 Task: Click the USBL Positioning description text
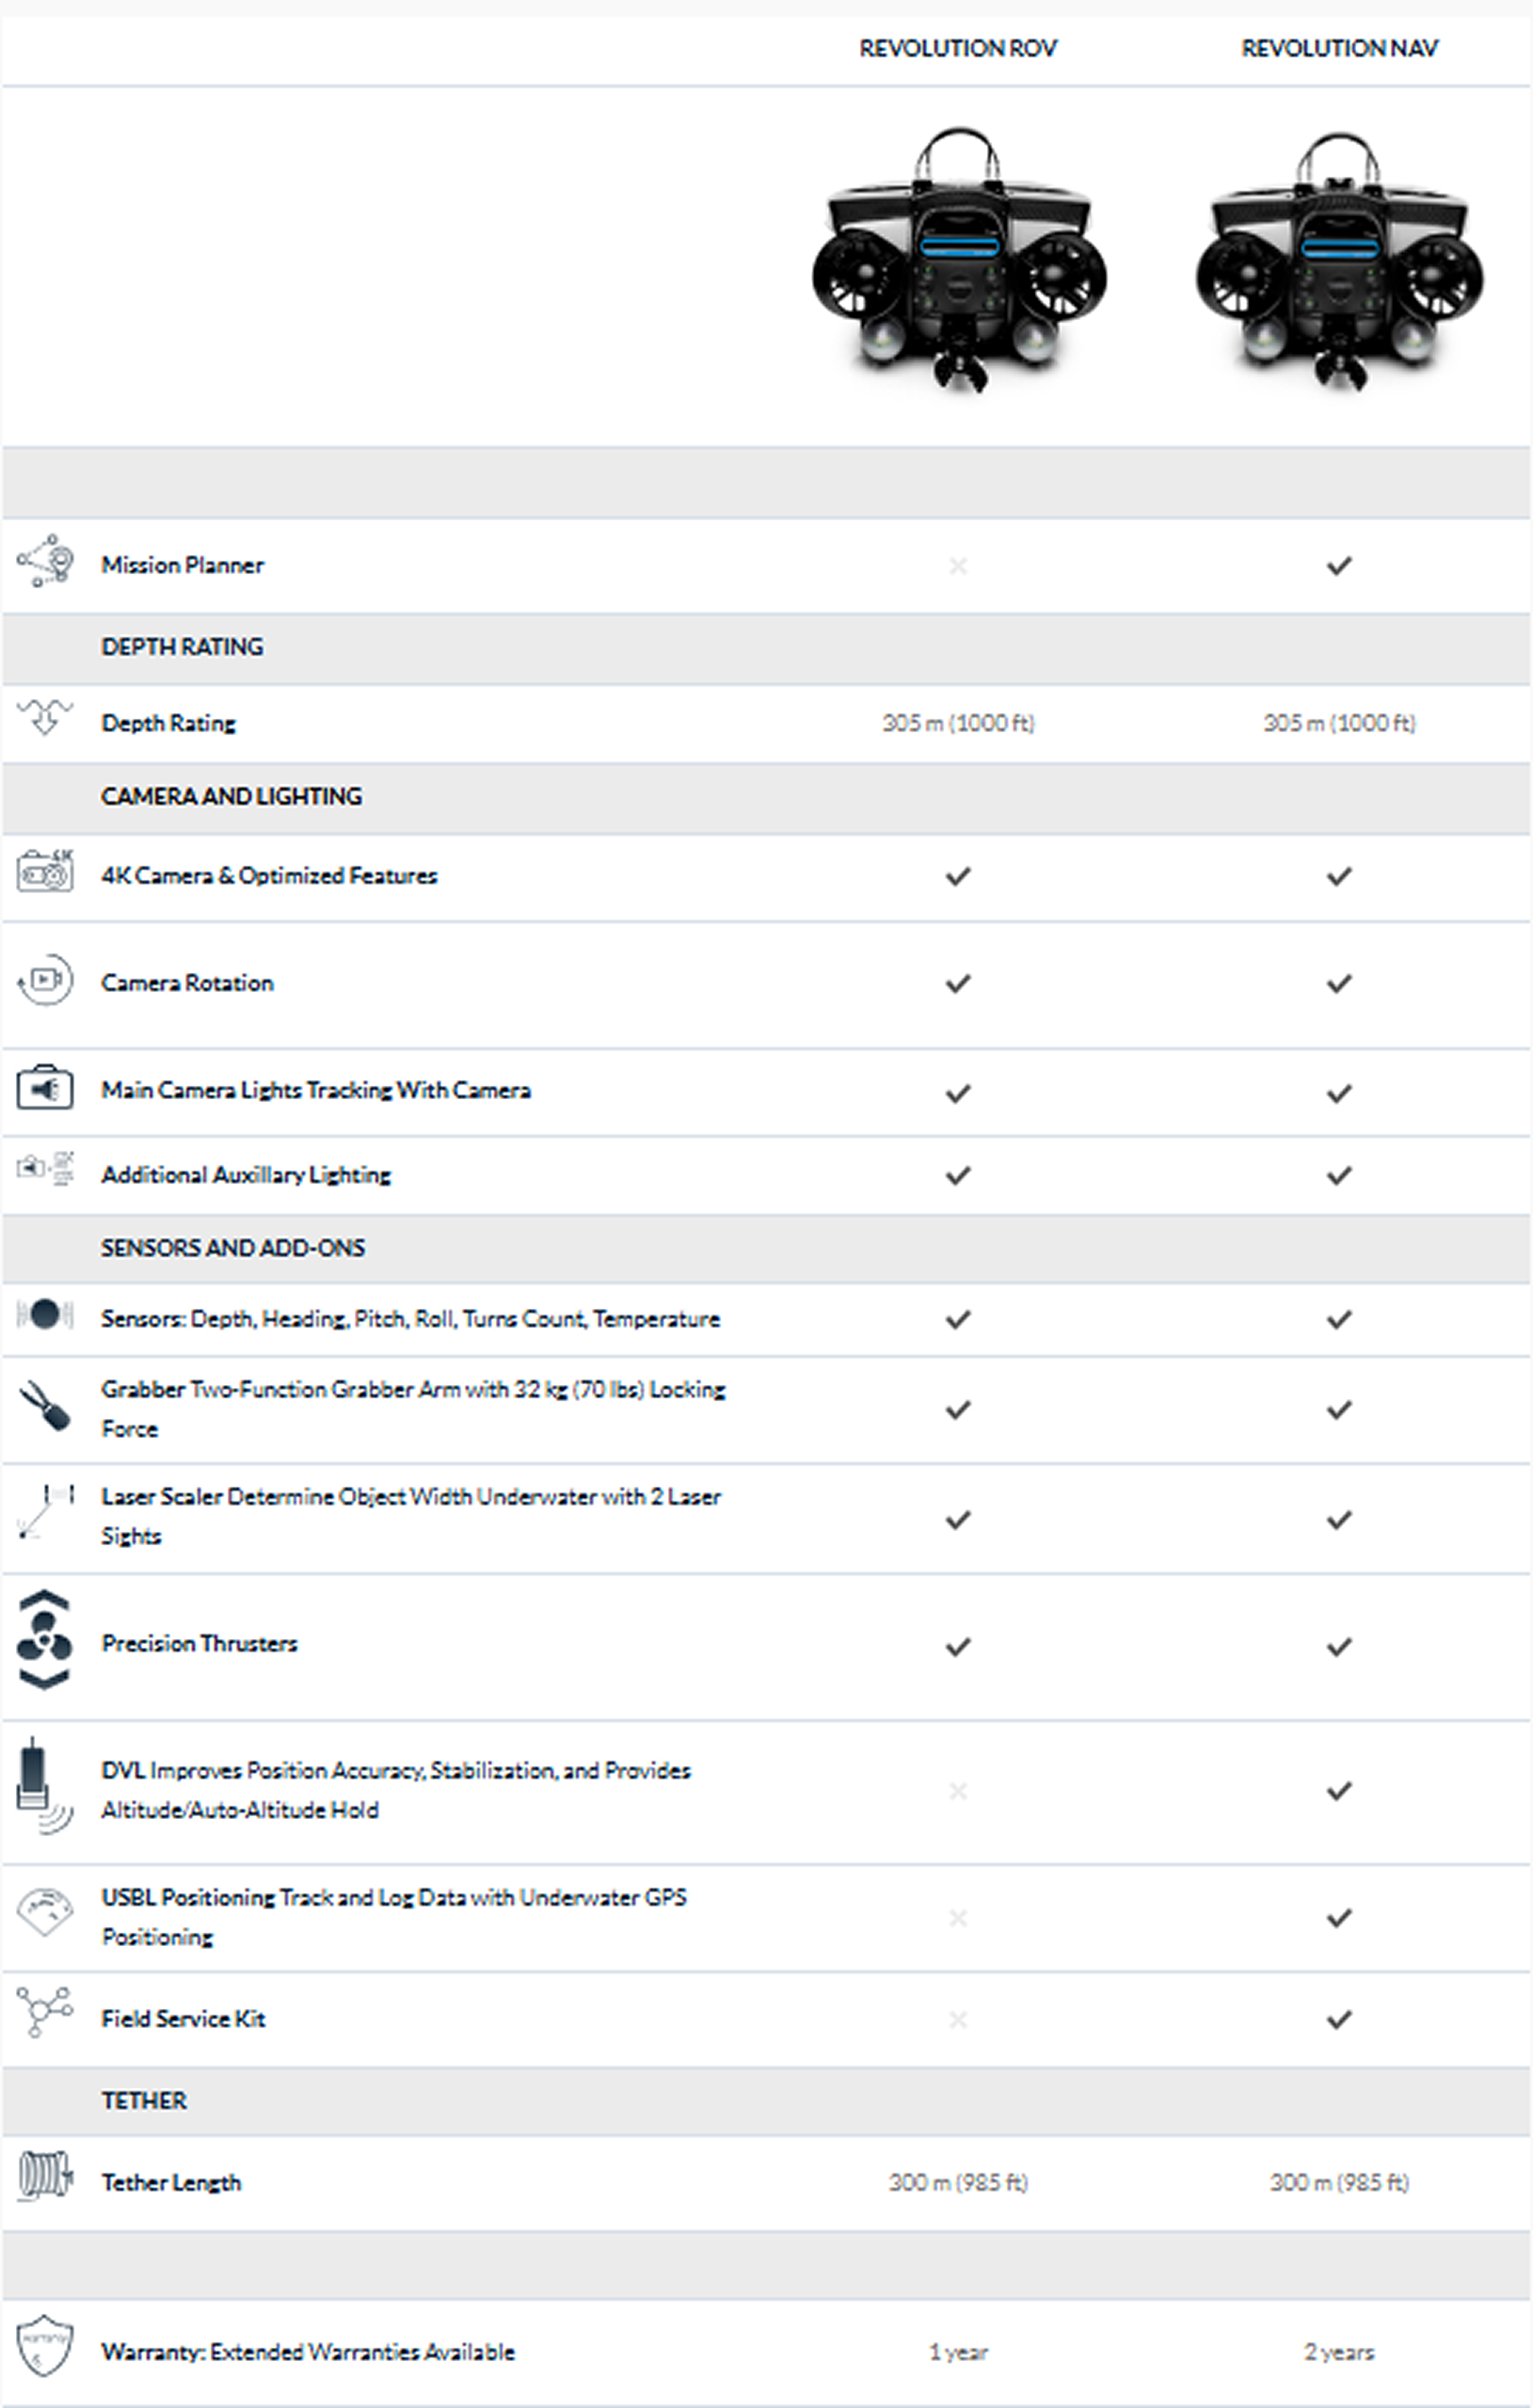click(x=394, y=1917)
